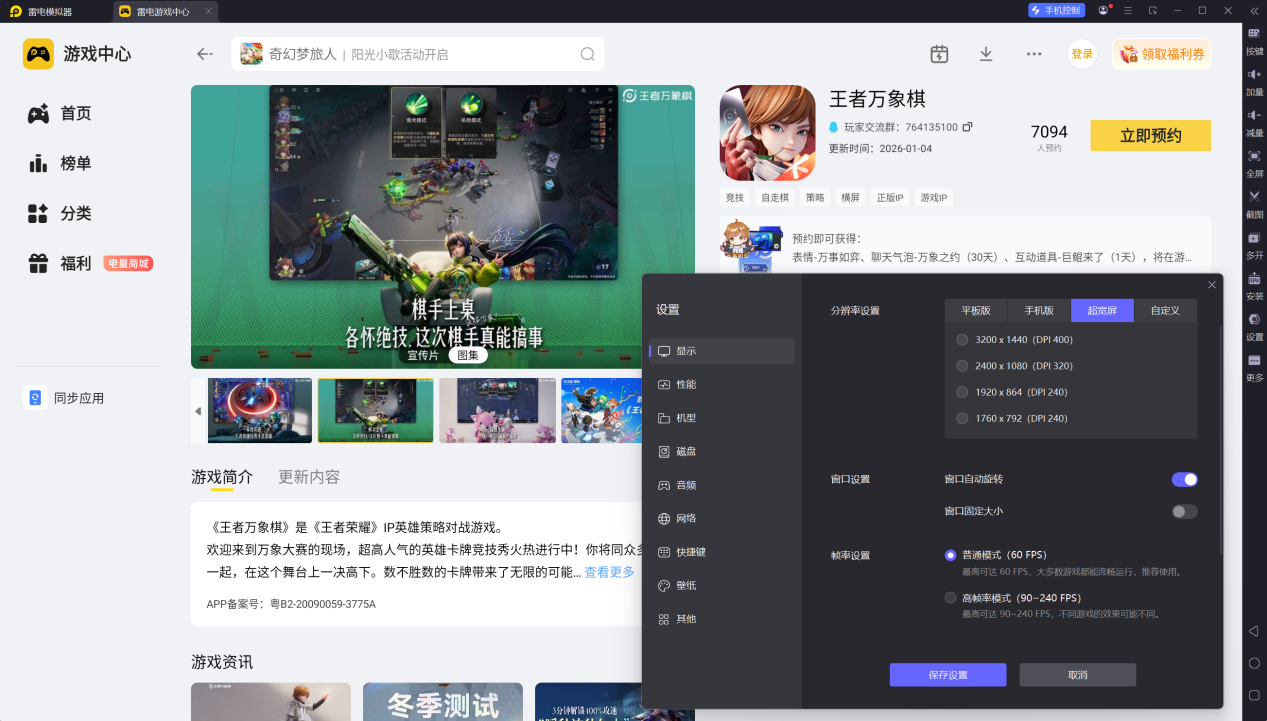Go back with the left arrow
This screenshot has width=1267, height=721.
(x=205, y=54)
